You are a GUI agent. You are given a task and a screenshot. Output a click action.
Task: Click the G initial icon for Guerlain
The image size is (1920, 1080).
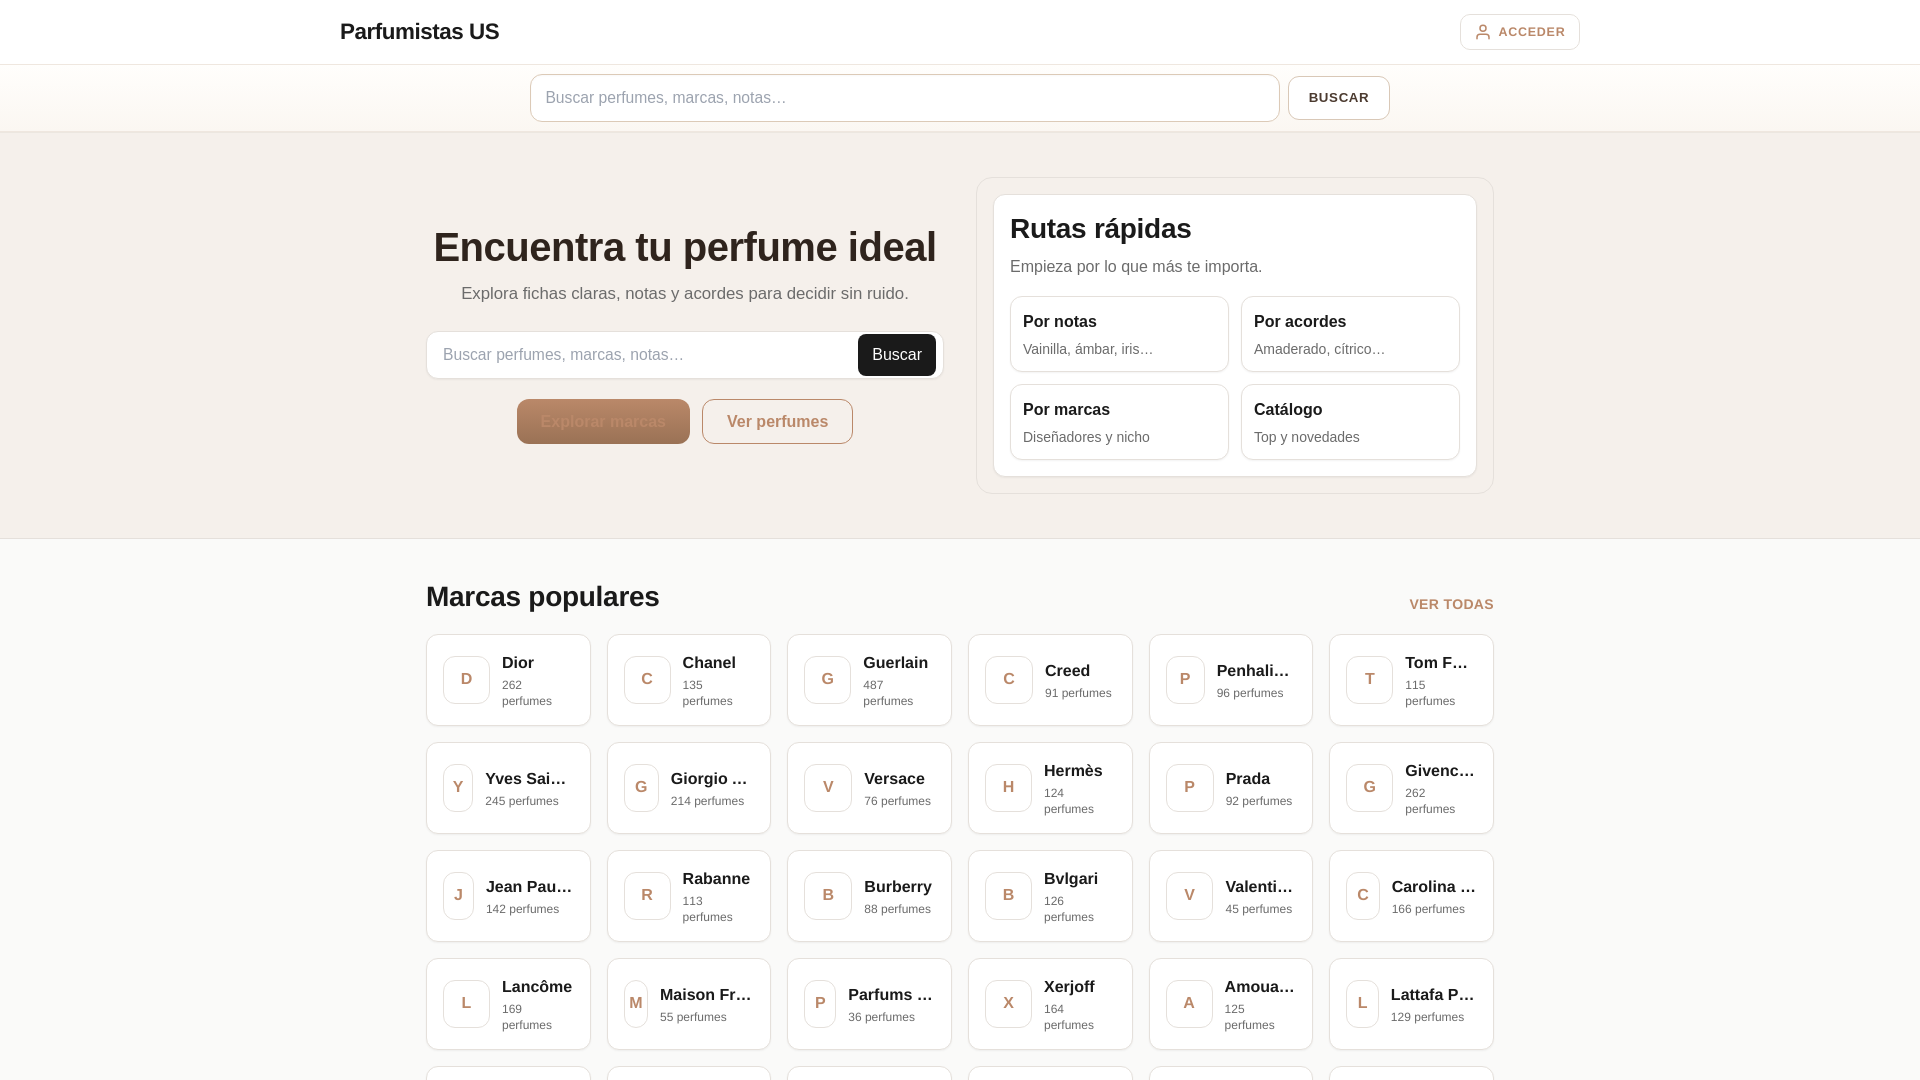pyautogui.click(x=827, y=680)
